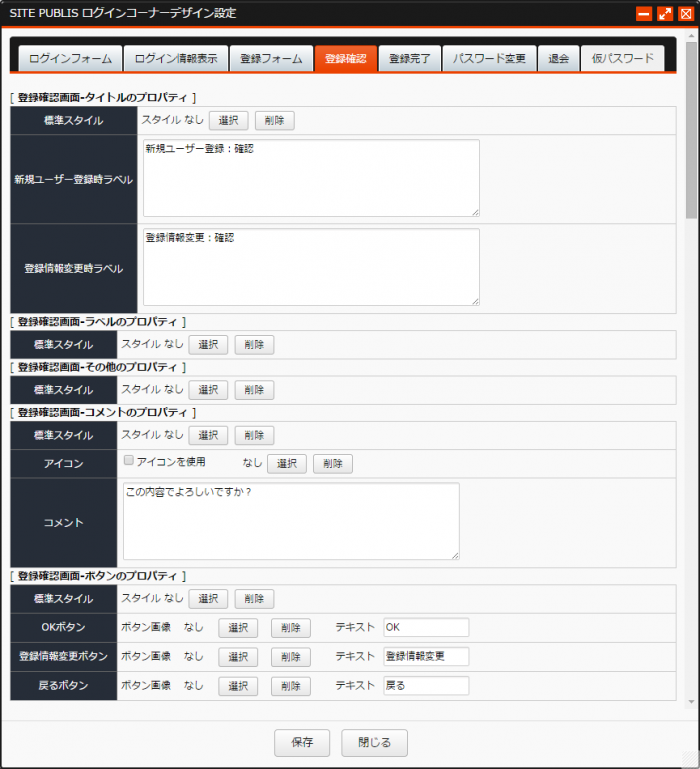The height and width of the screenshot is (769, 700).
Task: Minimize the SITE PUBLIS dialog window
Action: (x=644, y=14)
